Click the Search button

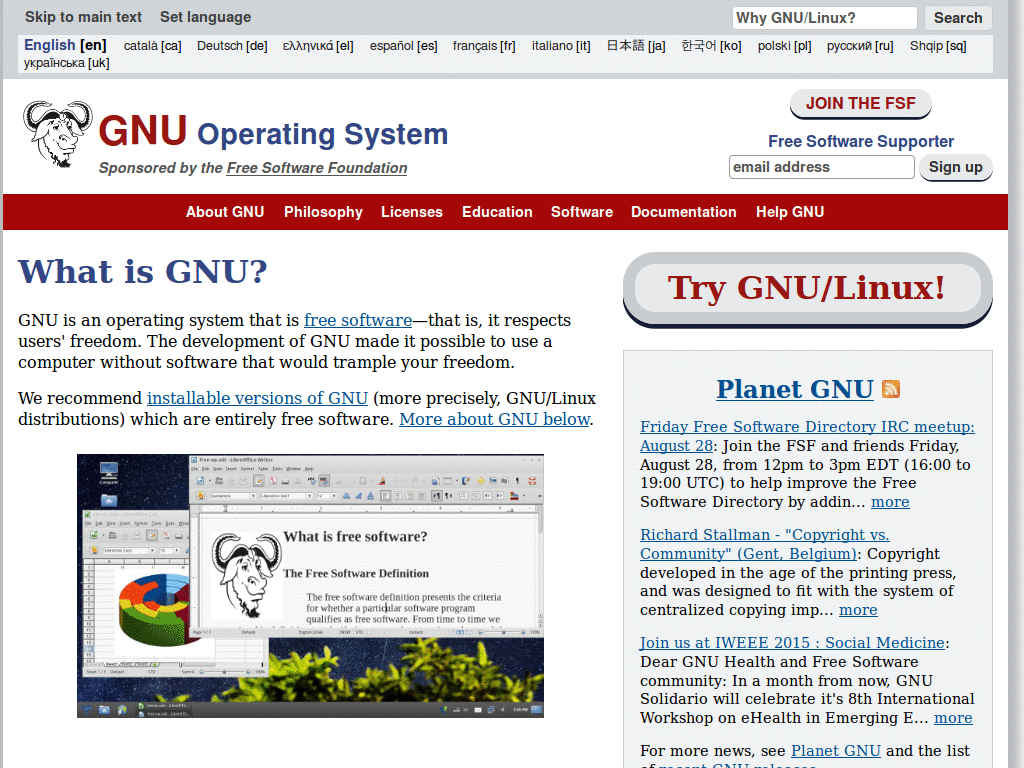click(958, 18)
